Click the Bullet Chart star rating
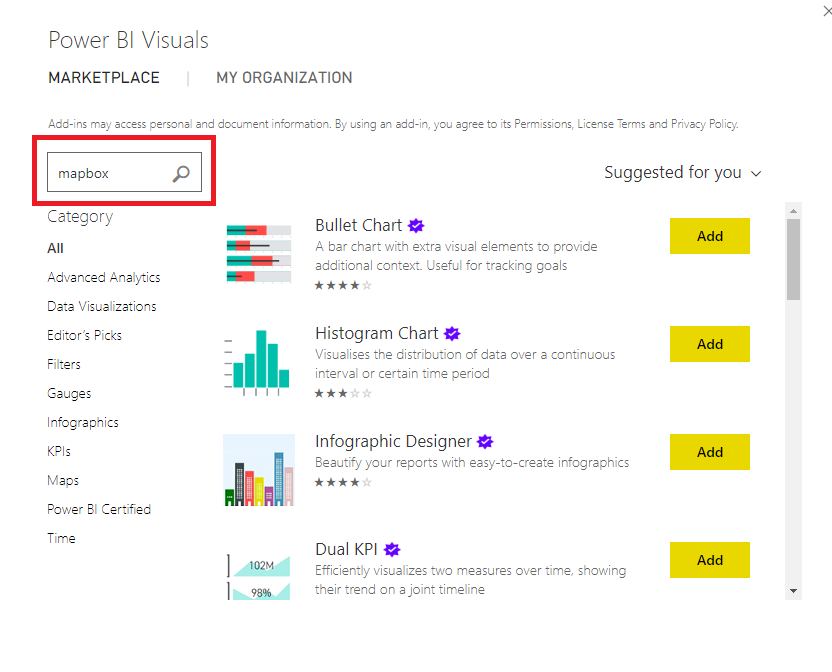 pos(343,286)
